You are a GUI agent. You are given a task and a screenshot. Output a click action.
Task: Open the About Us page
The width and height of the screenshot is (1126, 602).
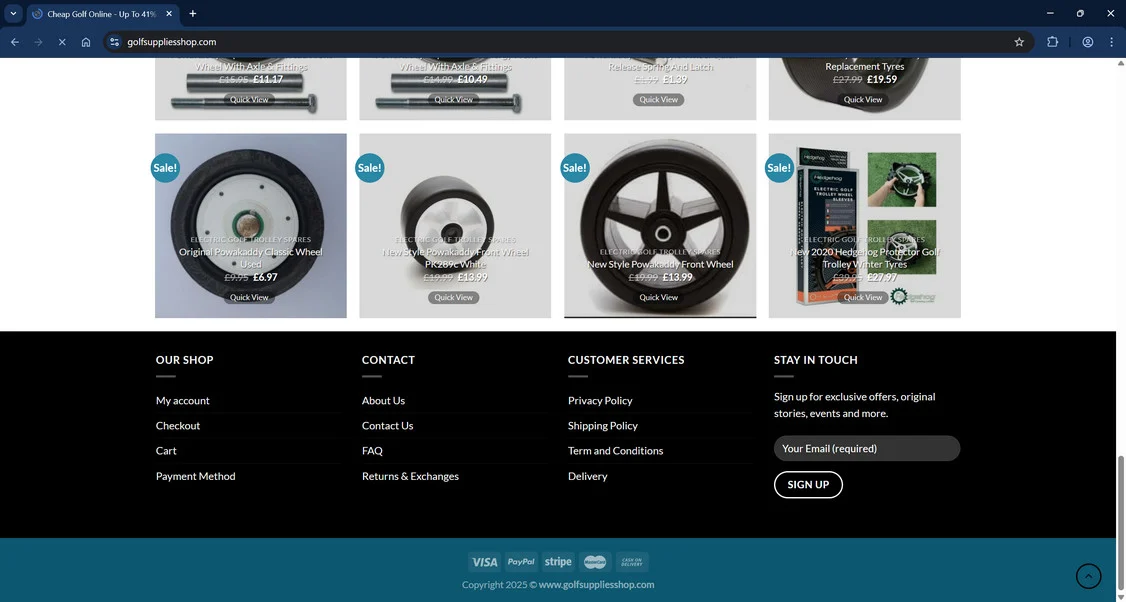click(383, 401)
